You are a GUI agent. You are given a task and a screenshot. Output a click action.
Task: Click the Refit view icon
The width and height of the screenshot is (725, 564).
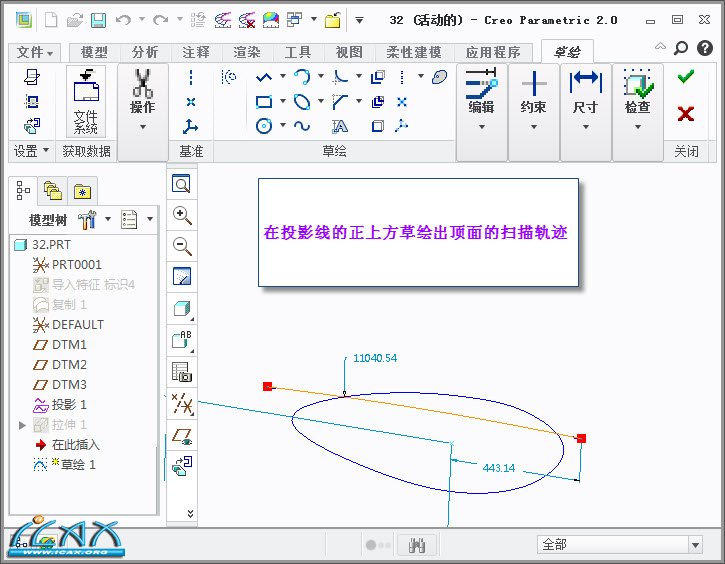tap(182, 184)
